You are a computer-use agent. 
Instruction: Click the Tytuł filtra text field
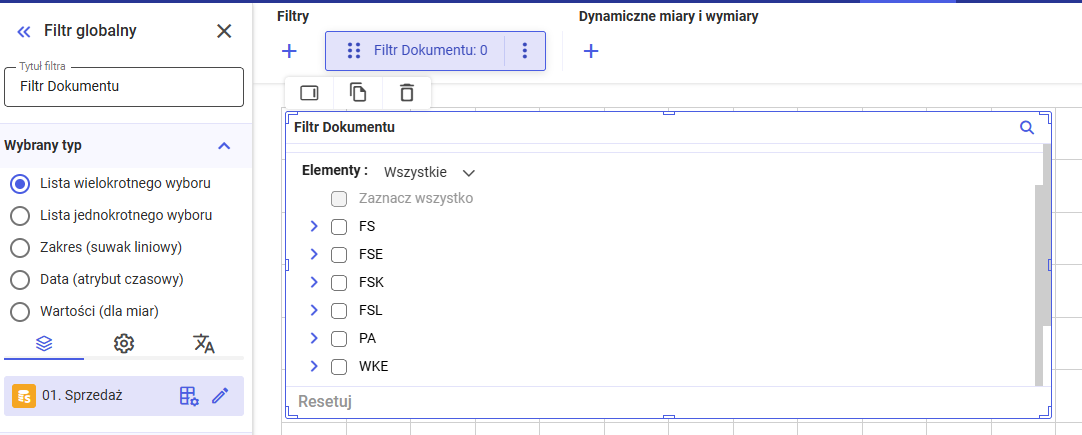pyautogui.click(x=124, y=87)
